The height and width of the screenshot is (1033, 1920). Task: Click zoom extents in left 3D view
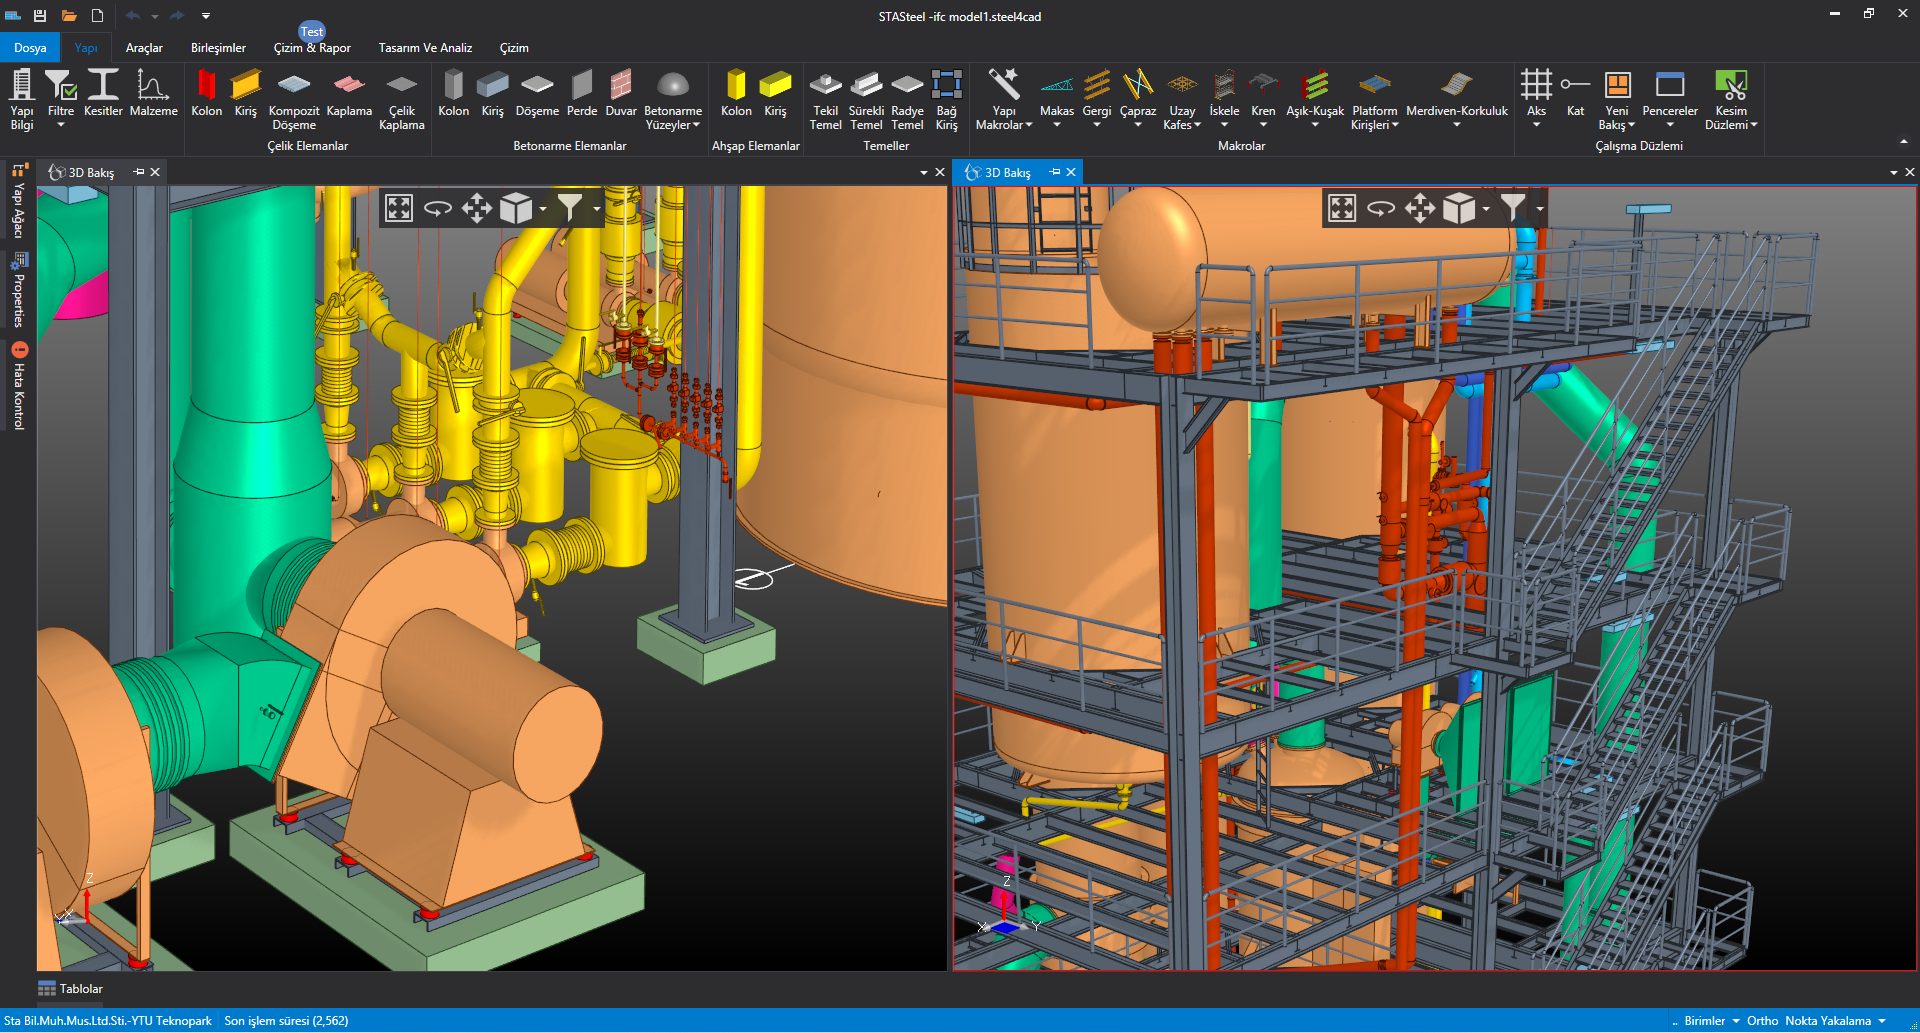click(399, 208)
